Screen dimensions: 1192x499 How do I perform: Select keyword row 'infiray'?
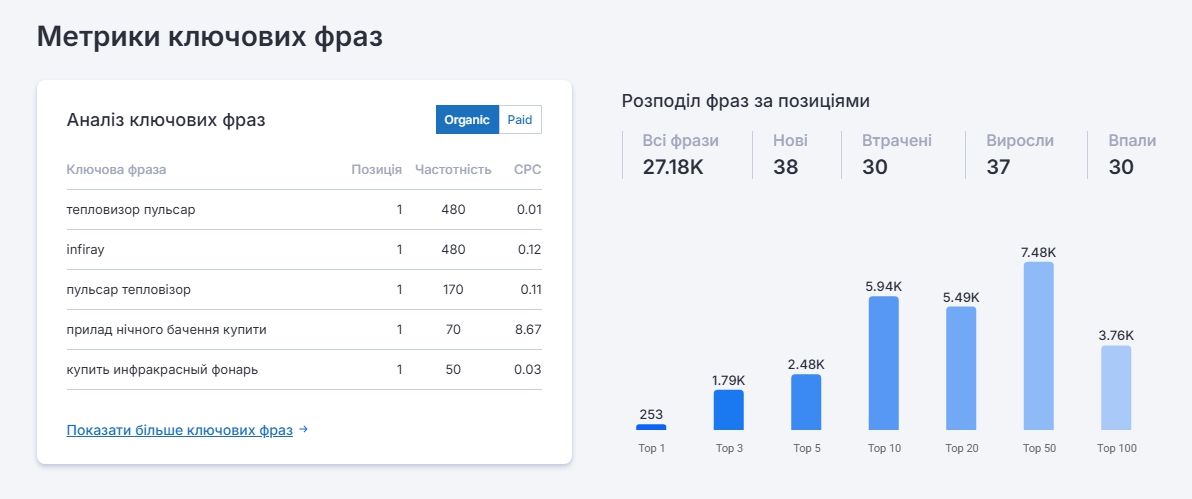pos(85,250)
